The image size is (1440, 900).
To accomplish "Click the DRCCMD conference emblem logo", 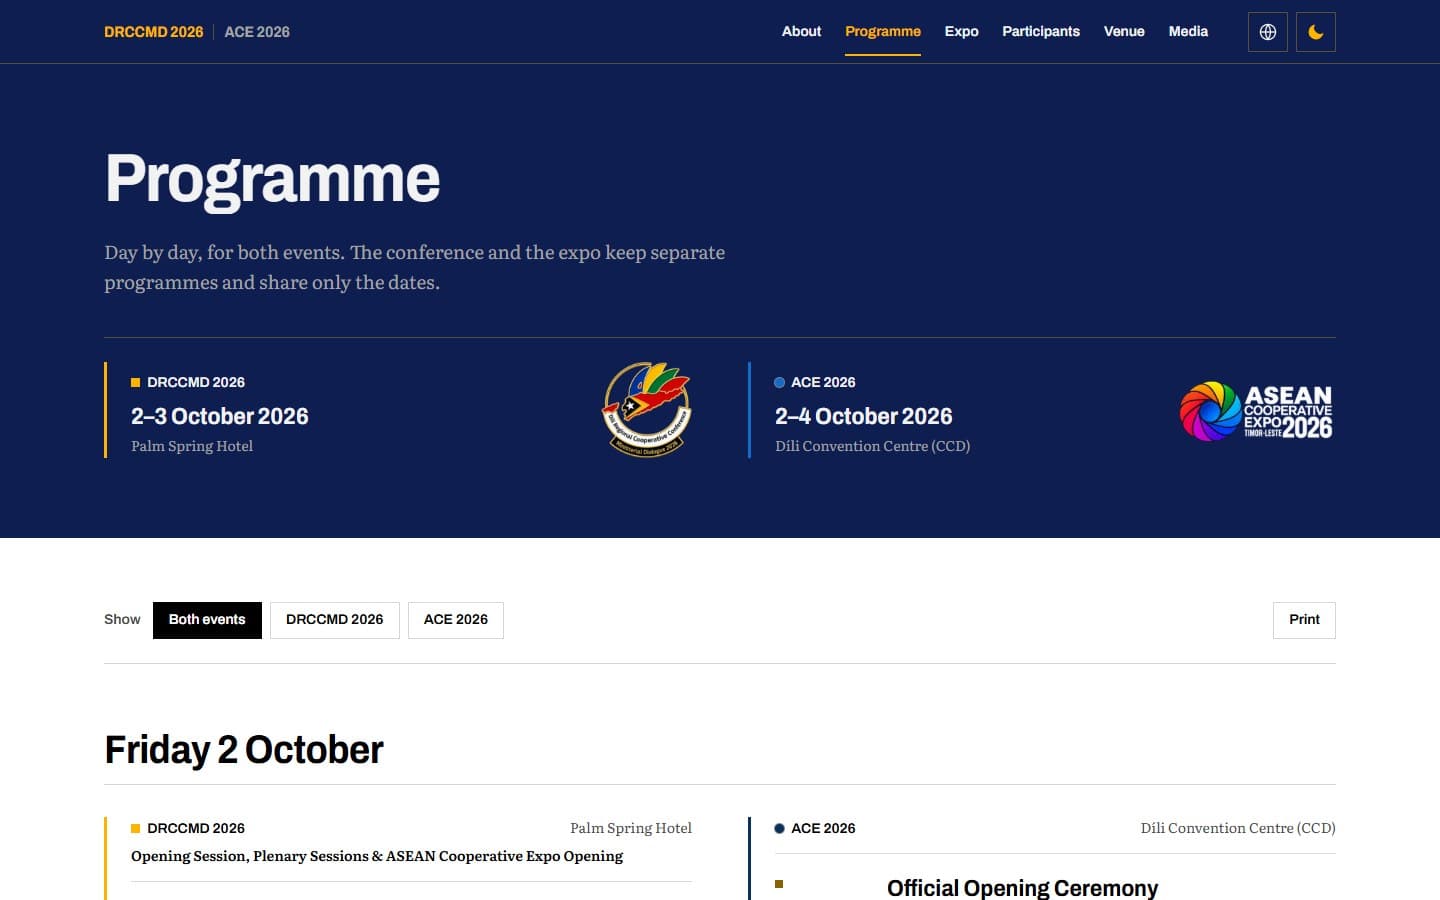I will pos(647,410).
